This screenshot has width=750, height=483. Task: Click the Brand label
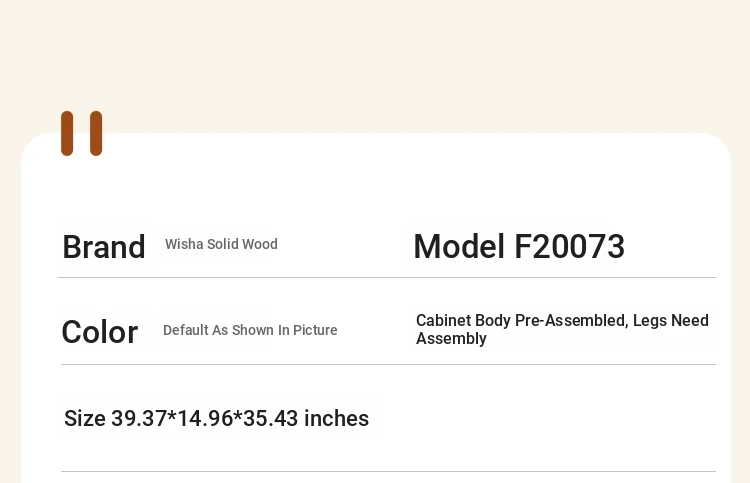pos(104,247)
